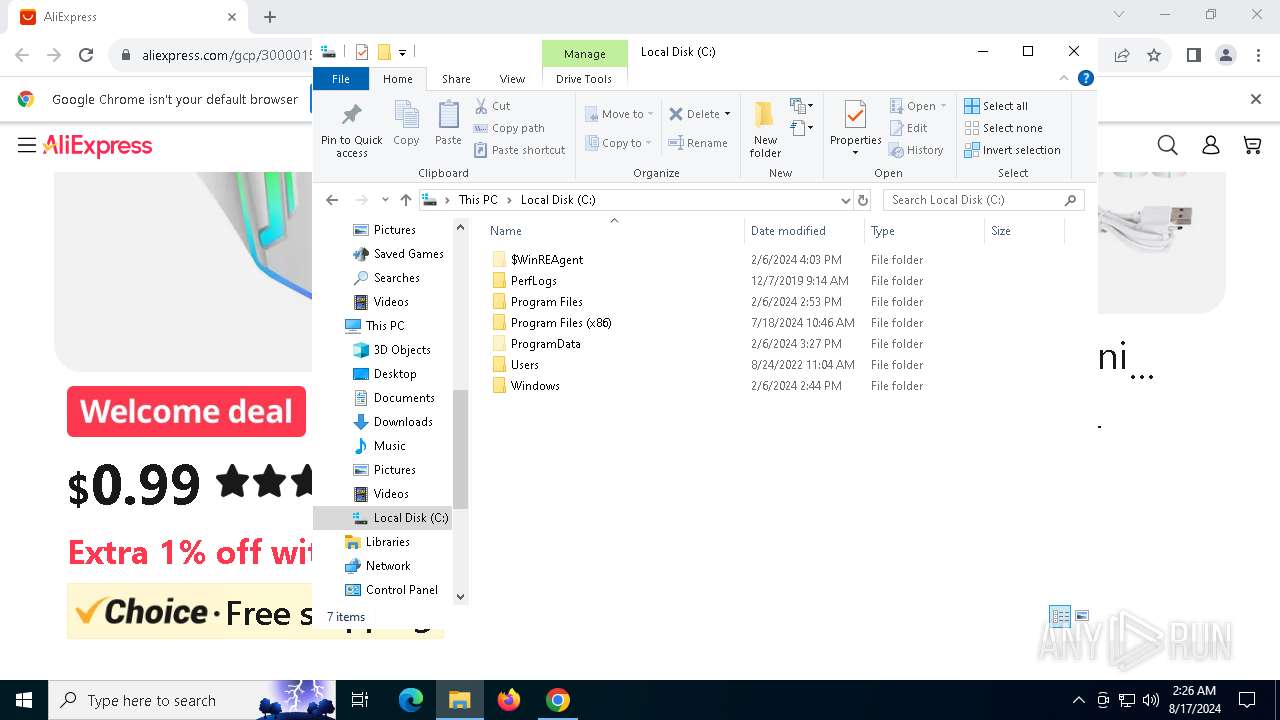Open AliExpress shopping cart icon
This screenshot has width=1280, height=720.
pos(1252,146)
